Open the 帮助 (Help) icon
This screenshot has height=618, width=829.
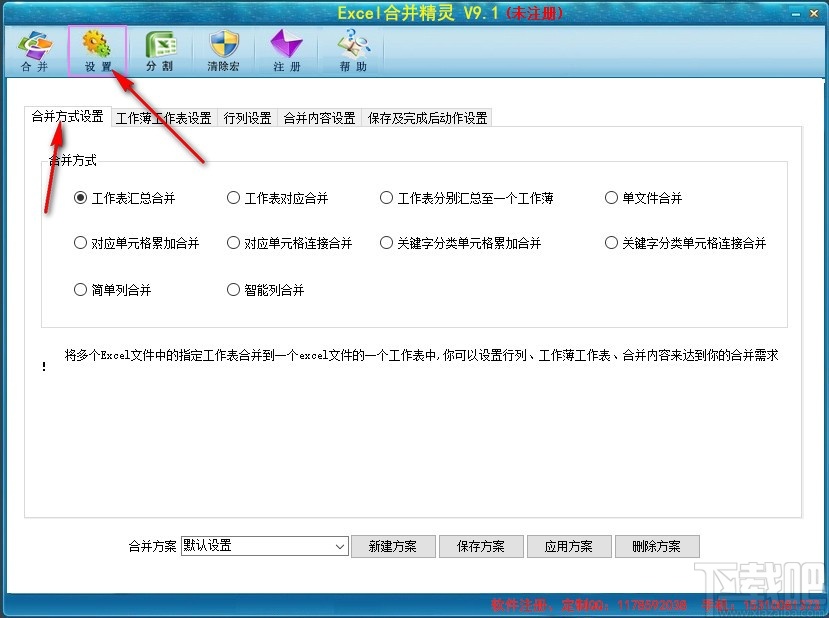pos(353,51)
